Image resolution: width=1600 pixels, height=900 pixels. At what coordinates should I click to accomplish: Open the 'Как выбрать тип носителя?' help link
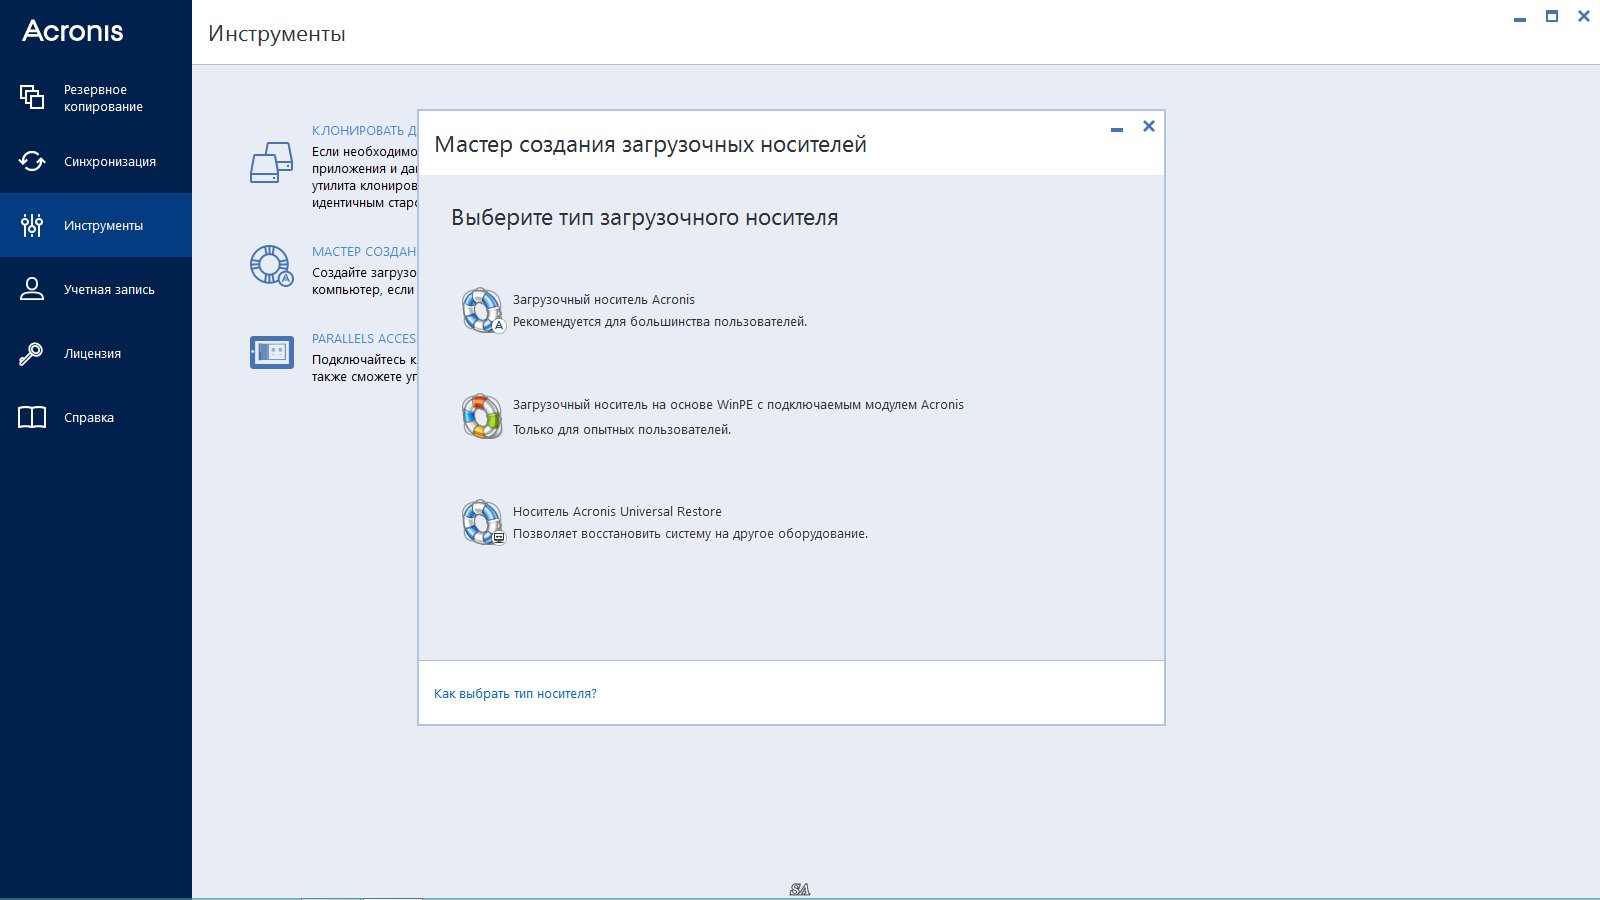tap(515, 693)
